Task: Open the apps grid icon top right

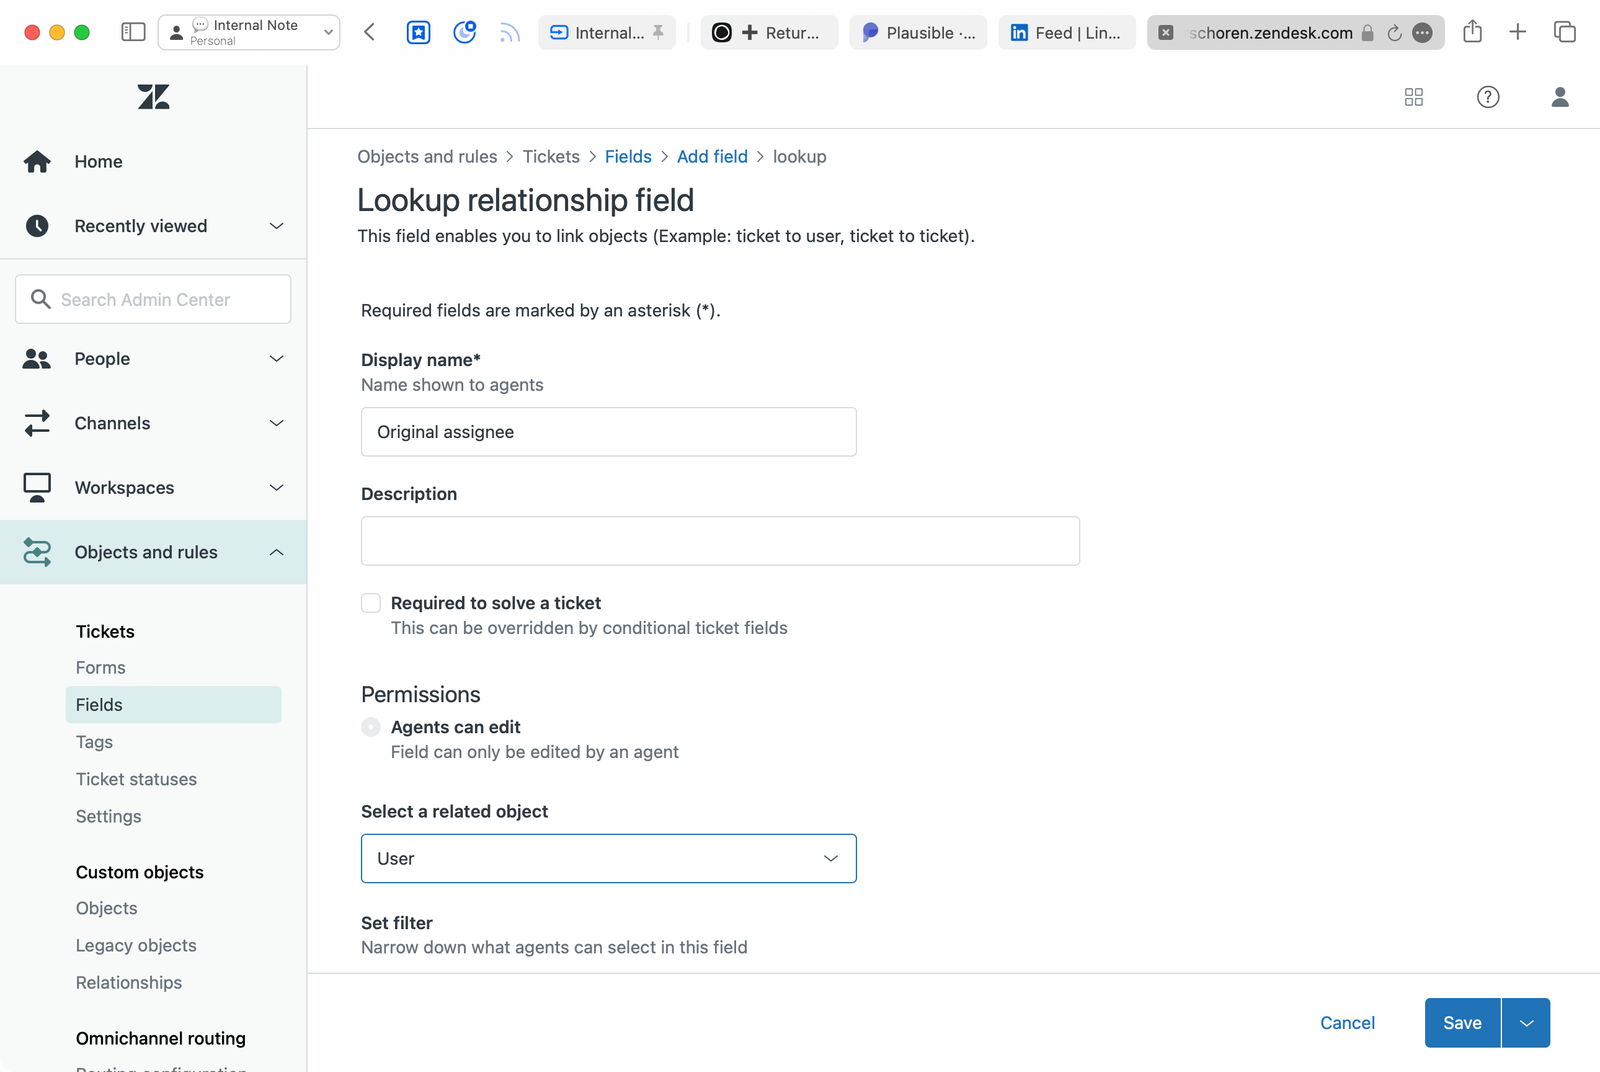Action: point(1413,97)
